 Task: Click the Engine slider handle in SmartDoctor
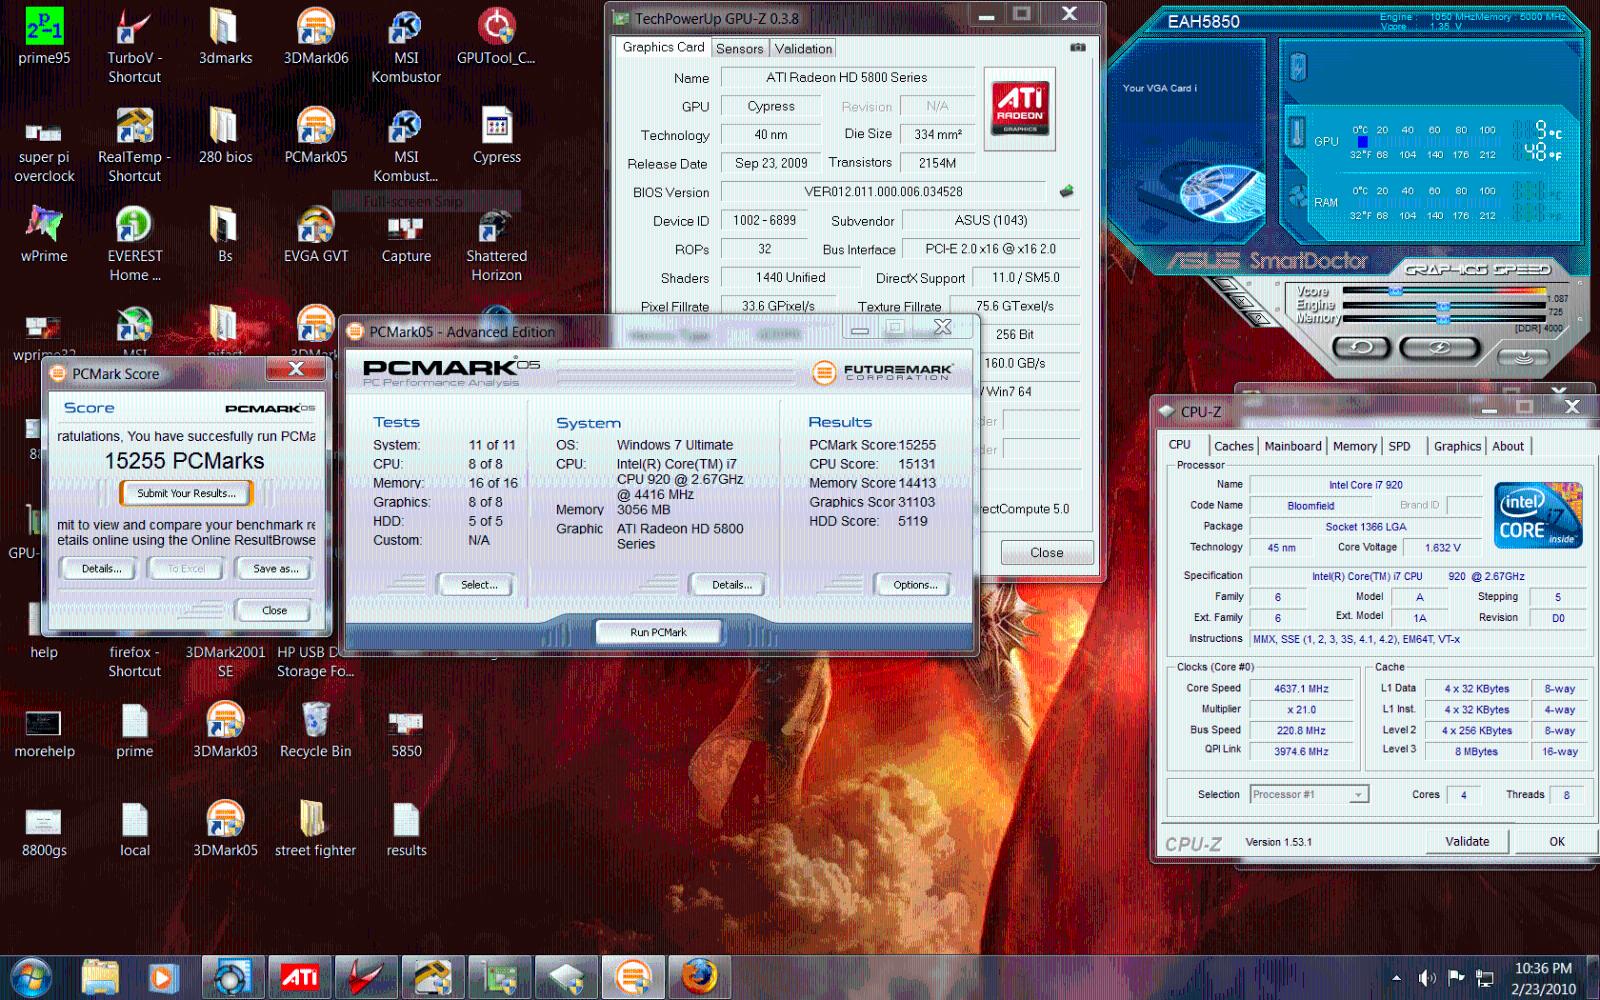tap(1443, 306)
